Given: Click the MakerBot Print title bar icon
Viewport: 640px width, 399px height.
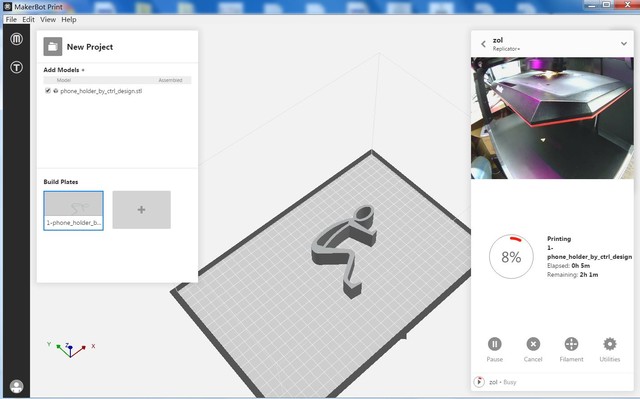Looking at the screenshot, I should pos(7,7).
